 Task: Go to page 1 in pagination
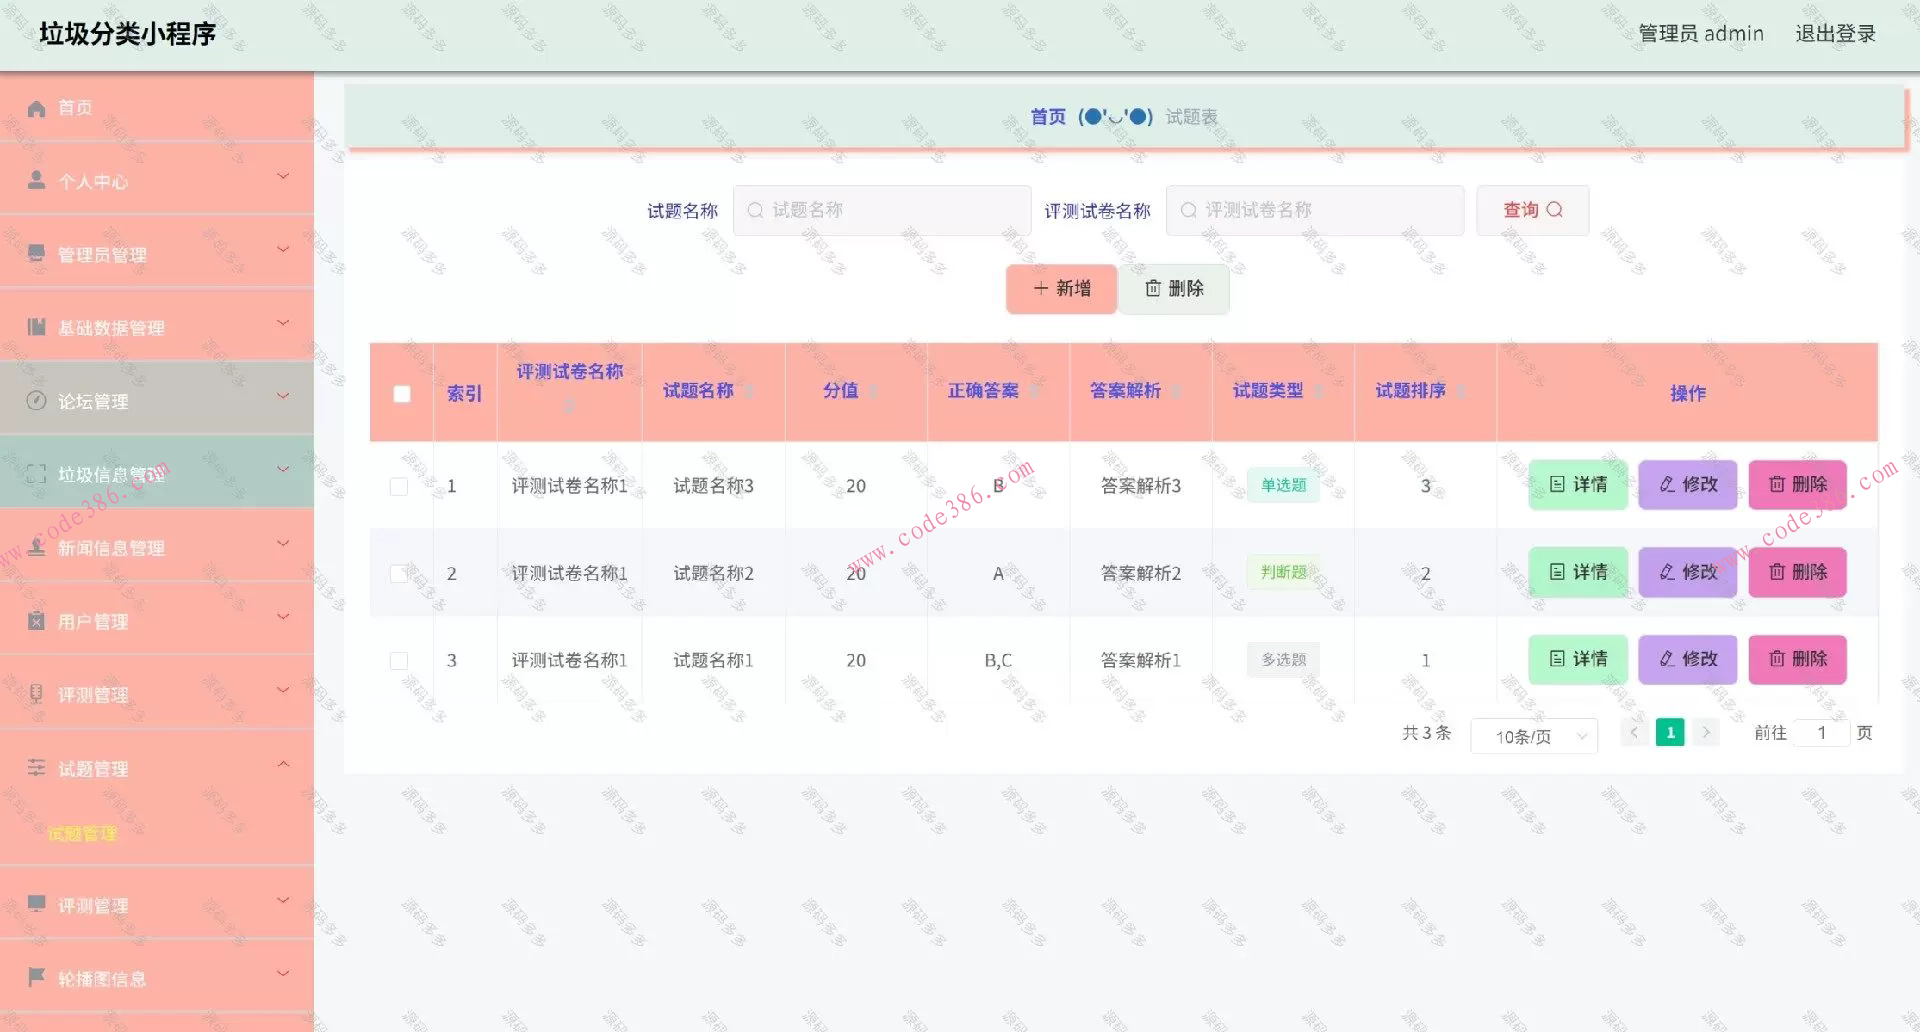1669,731
